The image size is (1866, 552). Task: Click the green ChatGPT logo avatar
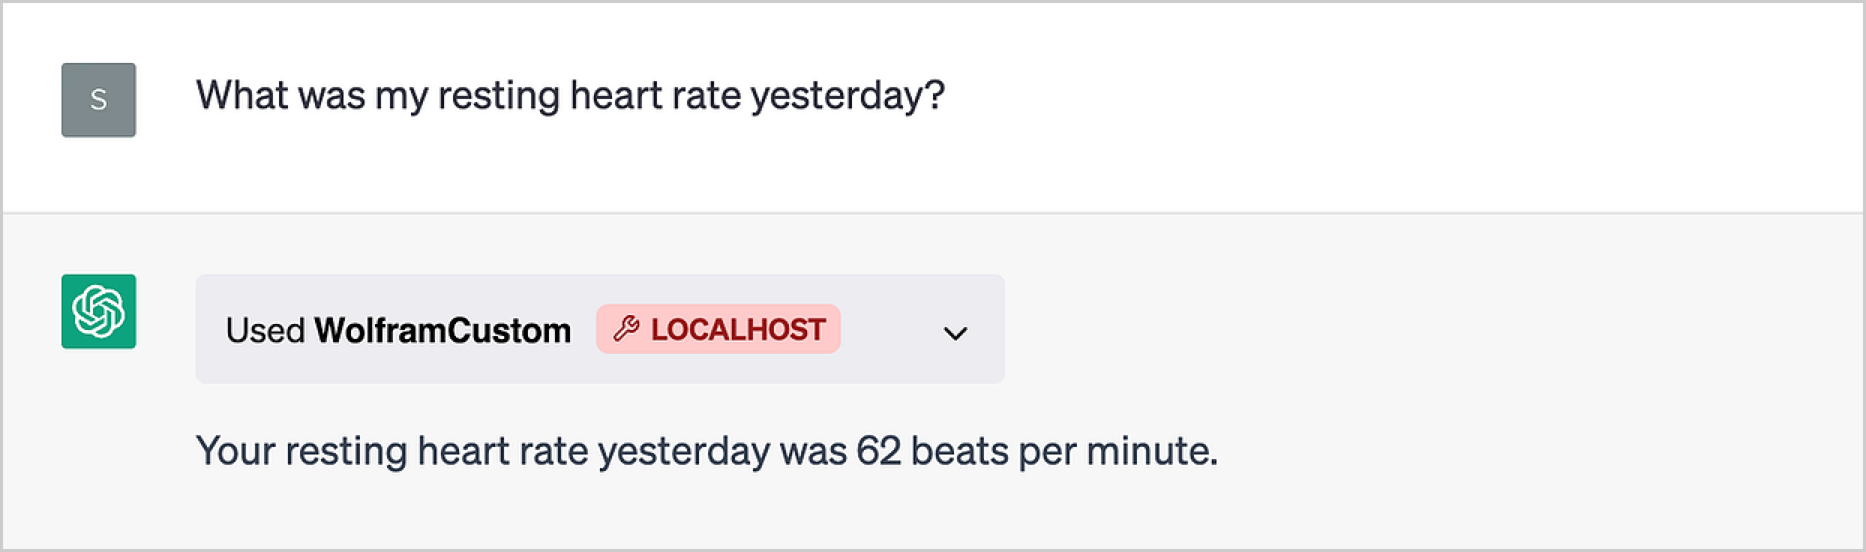pyautogui.click(x=98, y=312)
